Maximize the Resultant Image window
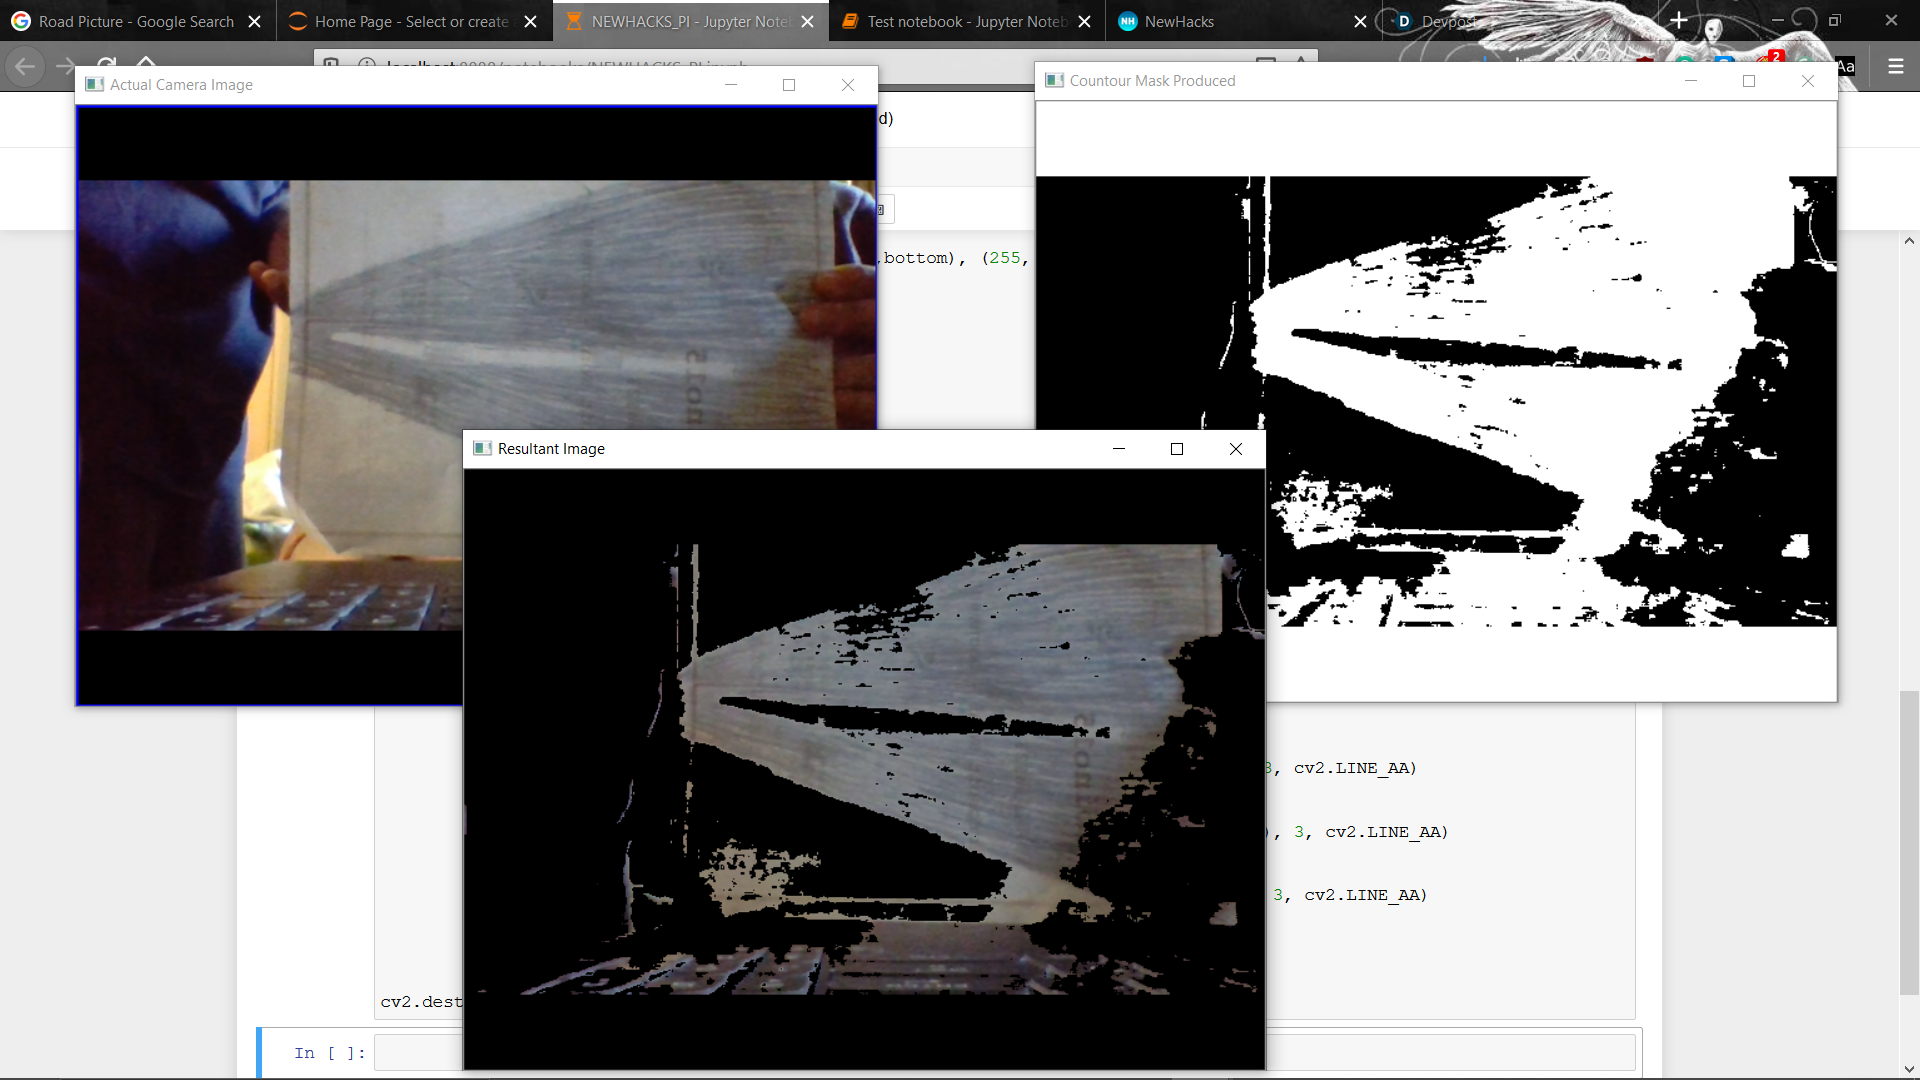This screenshot has height=1080, width=1920. pos(1177,449)
